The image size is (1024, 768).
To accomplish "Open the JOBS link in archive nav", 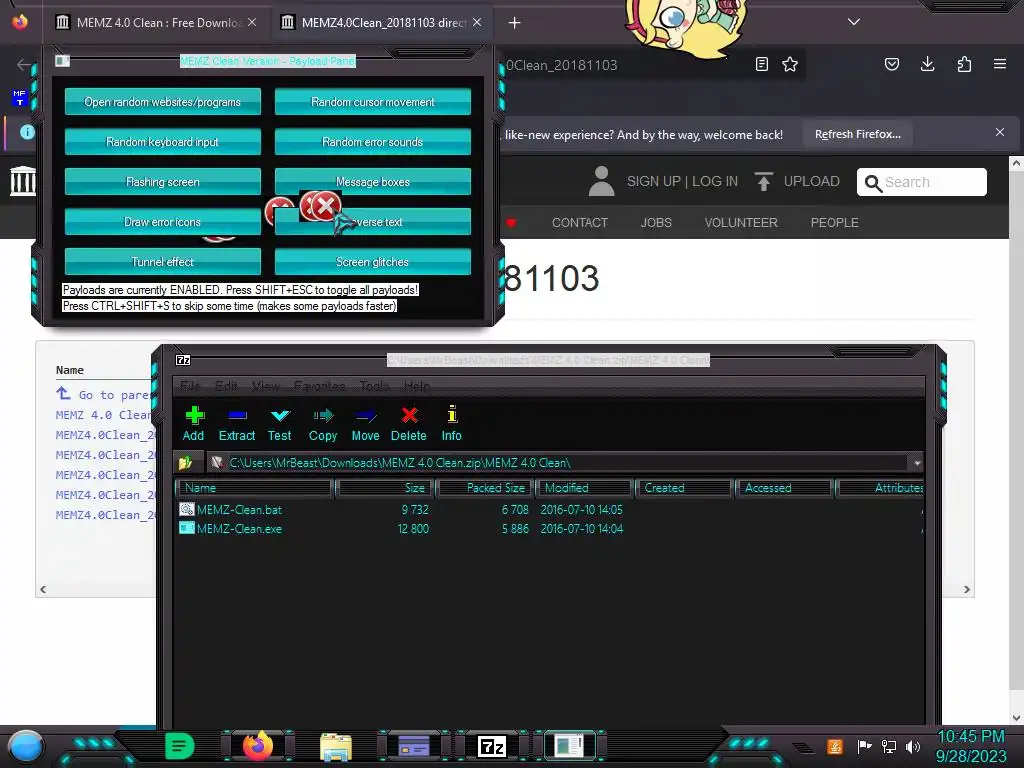I will tap(656, 223).
